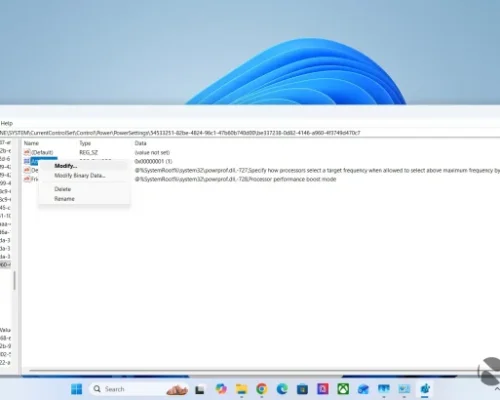This screenshot has height=400, width=500.
Task: Sort by the Data column header
Action: click(140, 143)
